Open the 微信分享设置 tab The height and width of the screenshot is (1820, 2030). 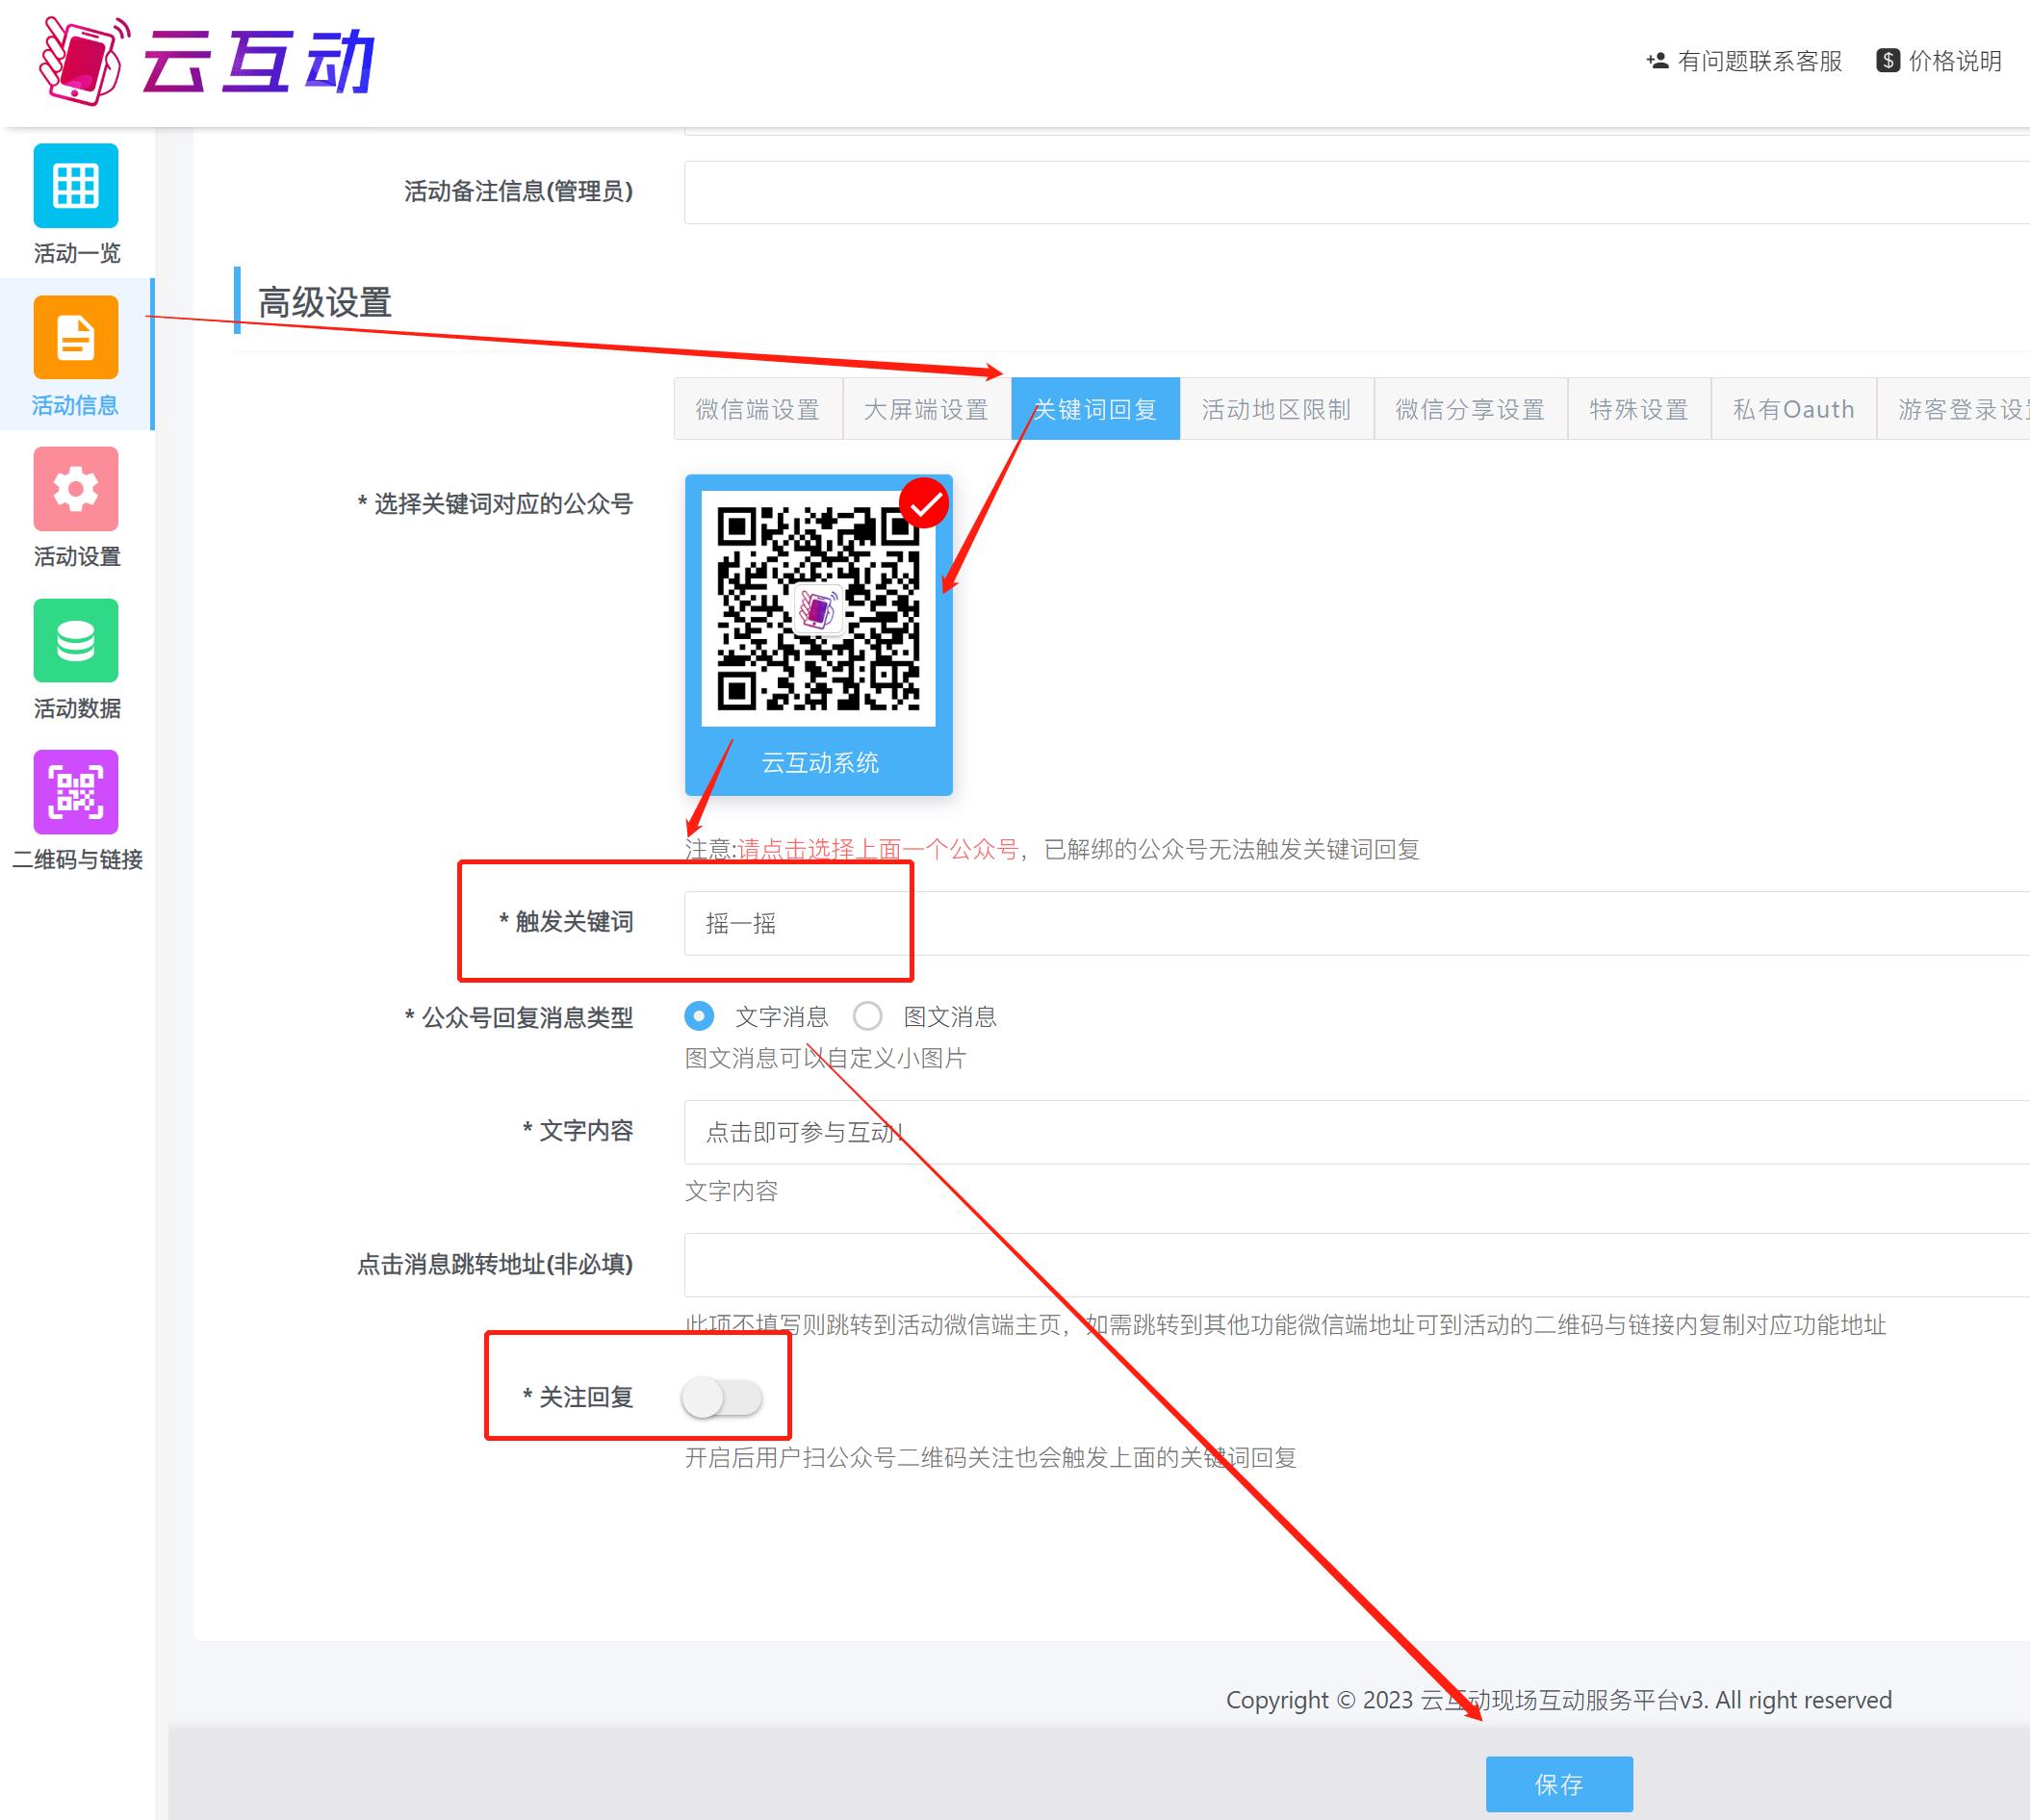(x=1470, y=409)
